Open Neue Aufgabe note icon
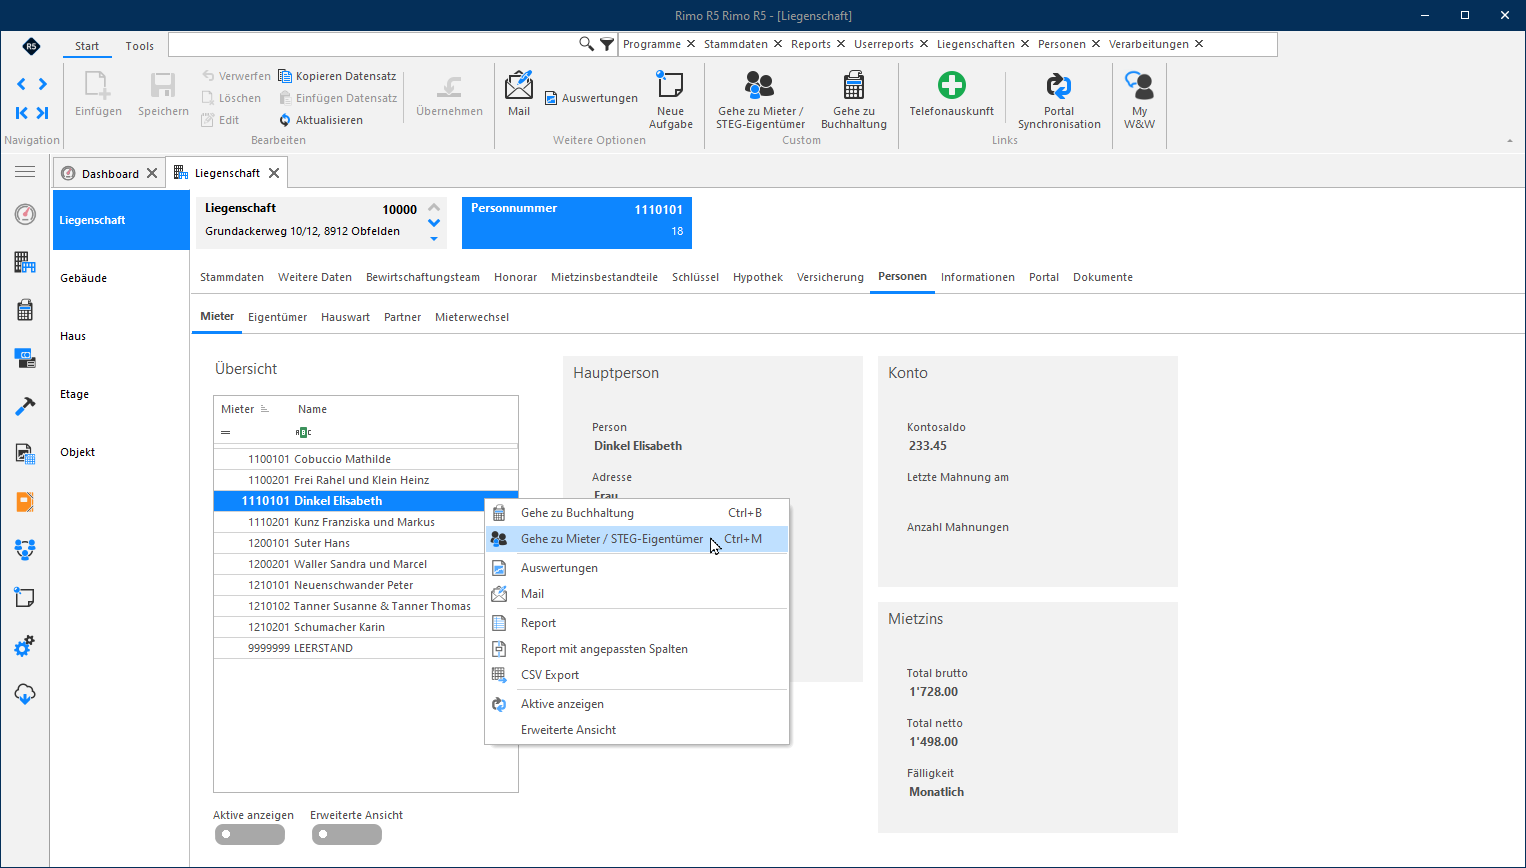 point(670,85)
